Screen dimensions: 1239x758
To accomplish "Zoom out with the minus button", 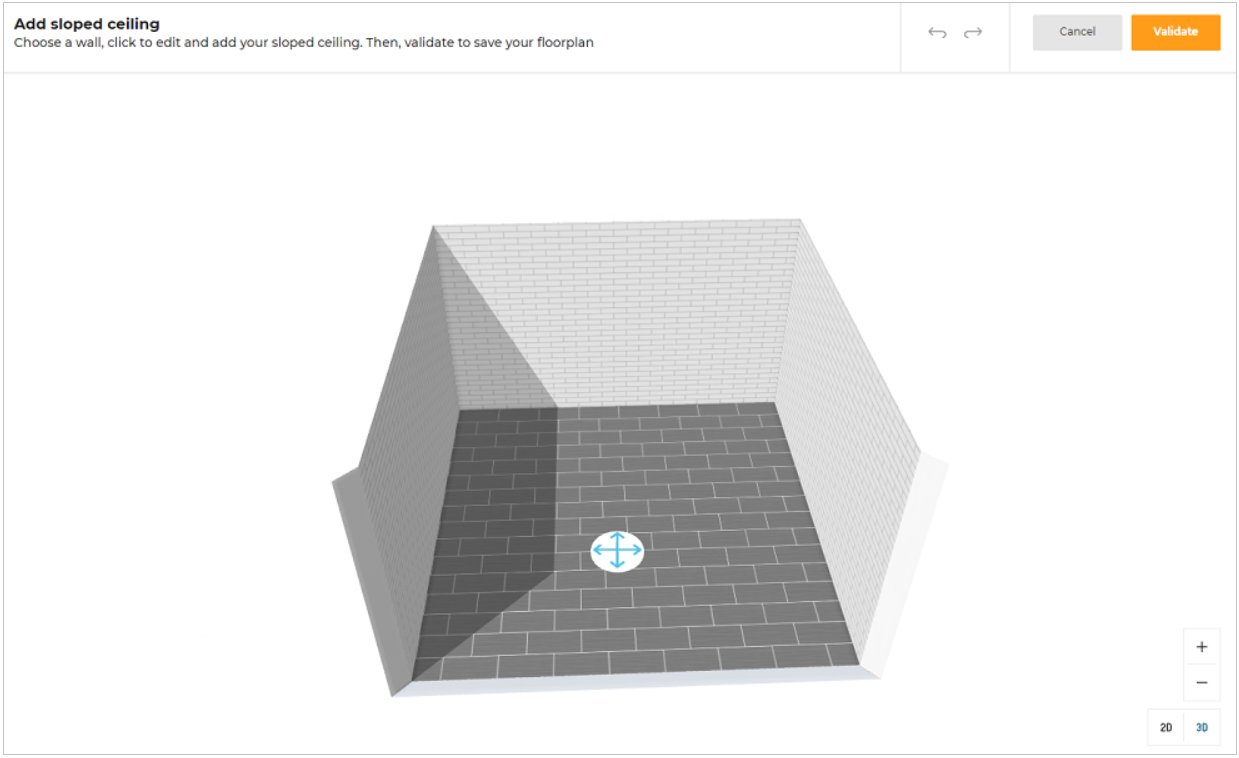I will tap(1201, 683).
